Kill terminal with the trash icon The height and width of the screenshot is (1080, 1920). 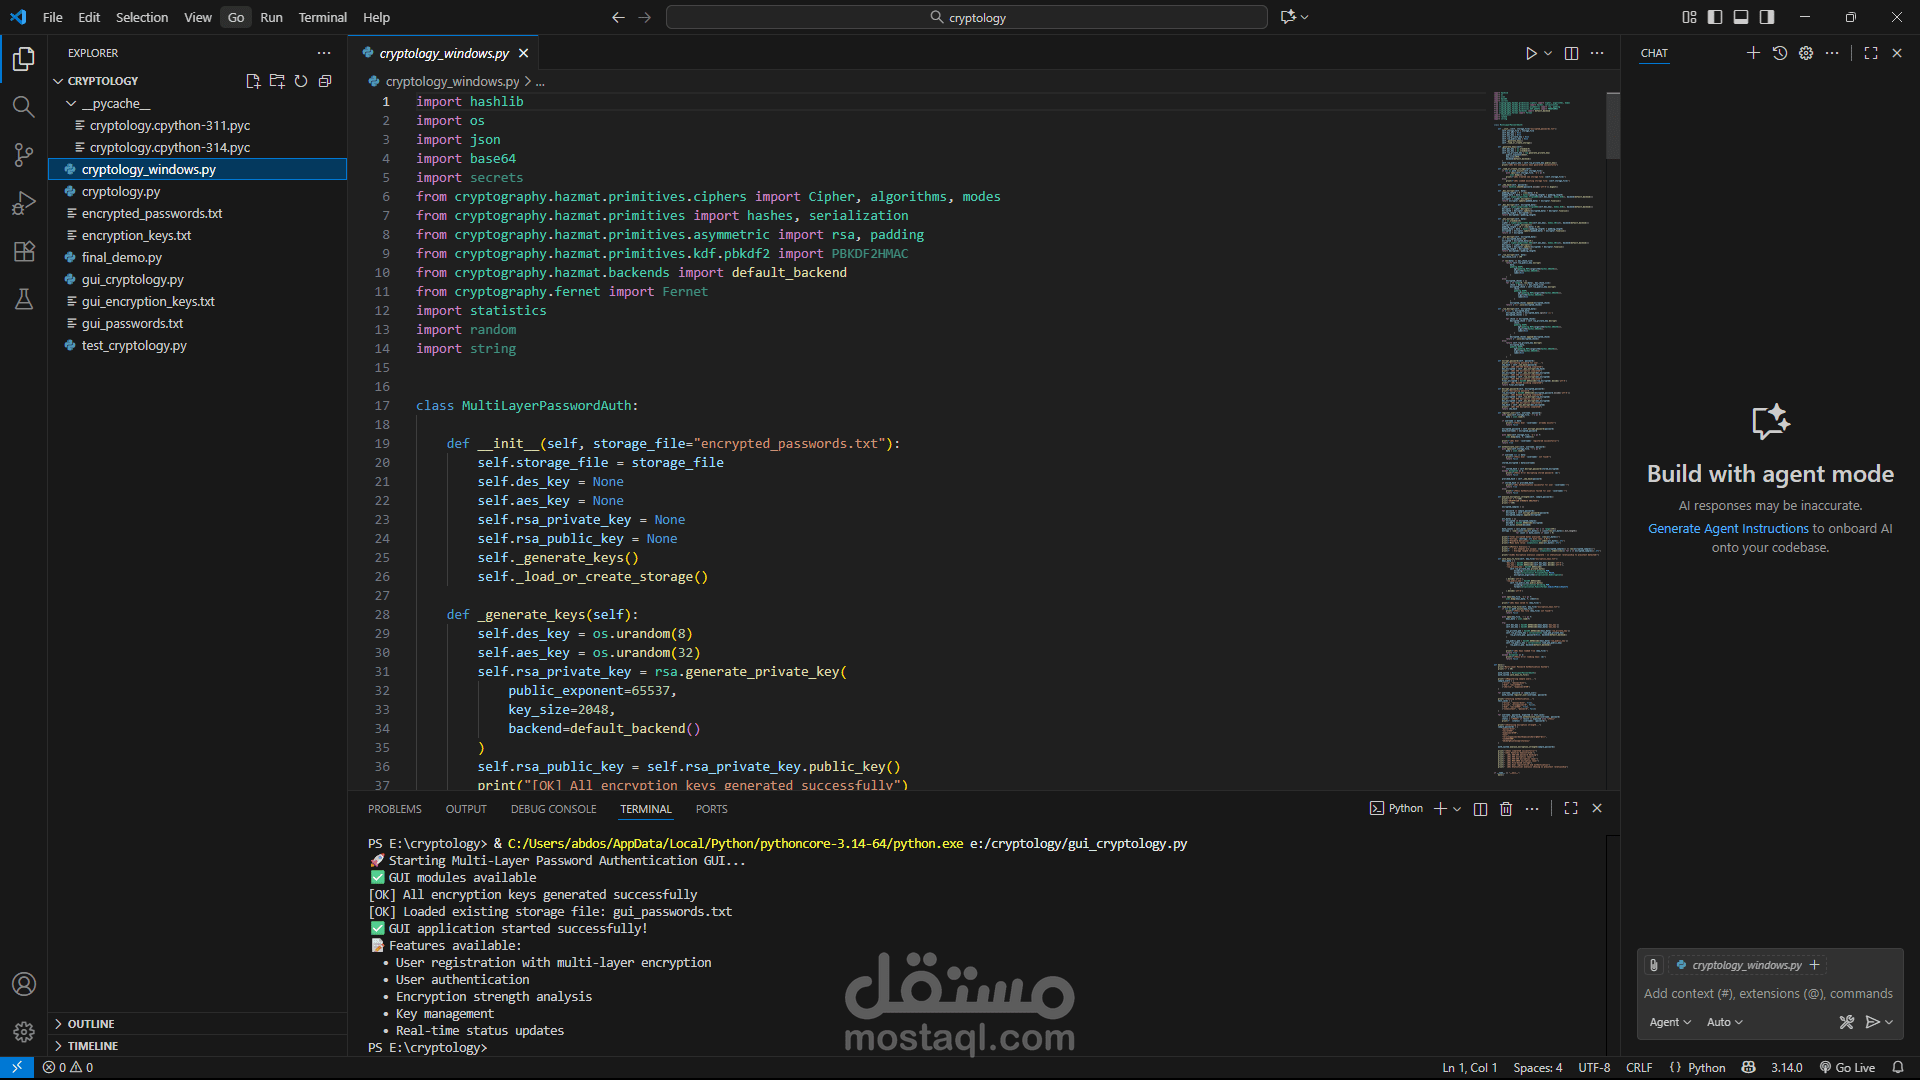(1506, 808)
